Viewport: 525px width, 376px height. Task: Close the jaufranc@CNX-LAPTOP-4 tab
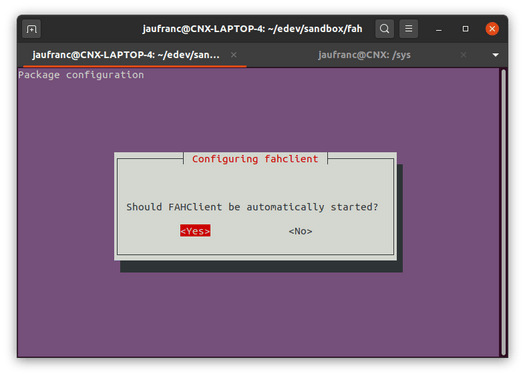pos(234,55)
